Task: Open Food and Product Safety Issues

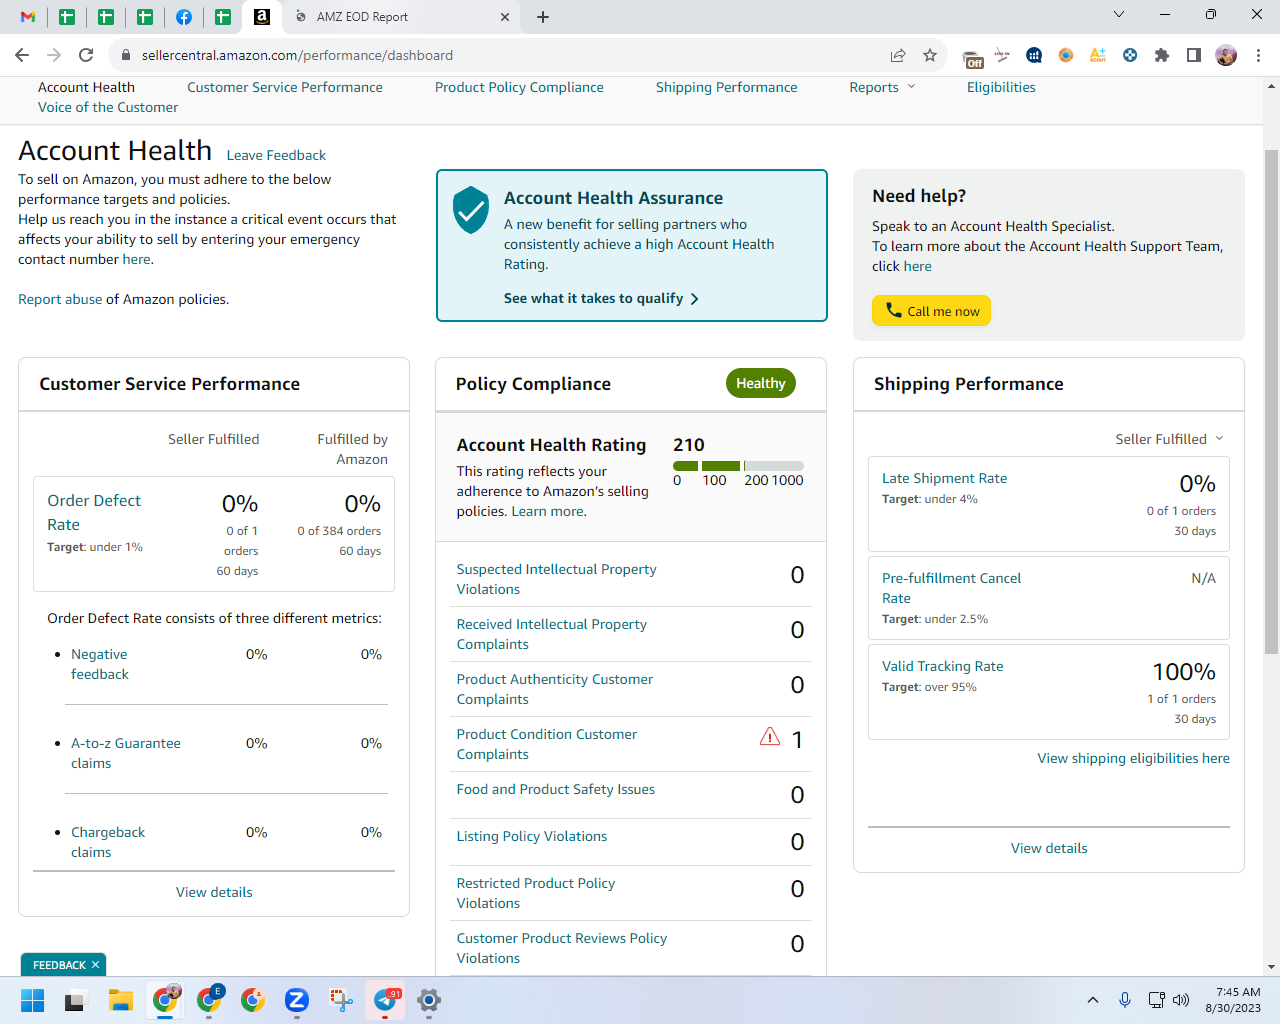Action: (556, 789)
